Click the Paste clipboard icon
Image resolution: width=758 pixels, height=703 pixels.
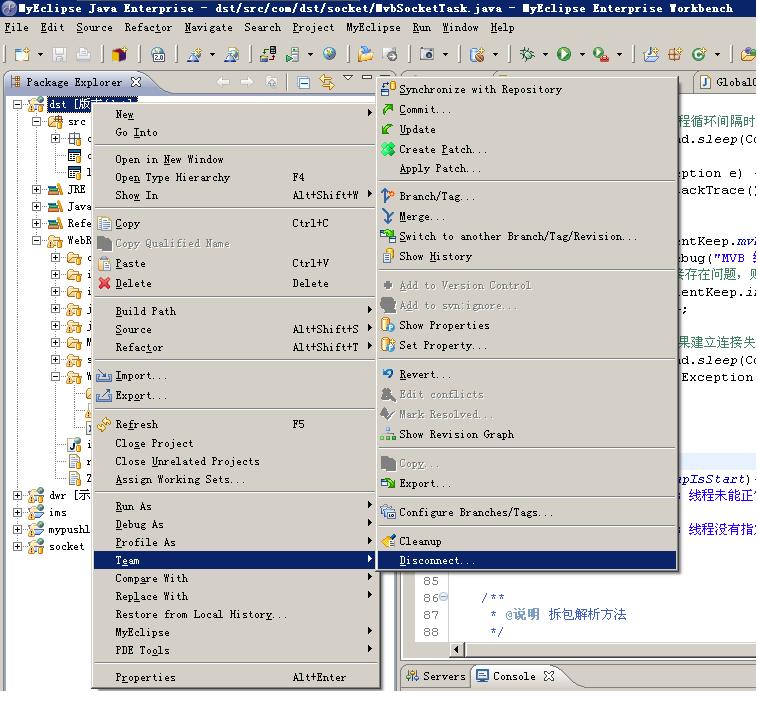(104, 264)
